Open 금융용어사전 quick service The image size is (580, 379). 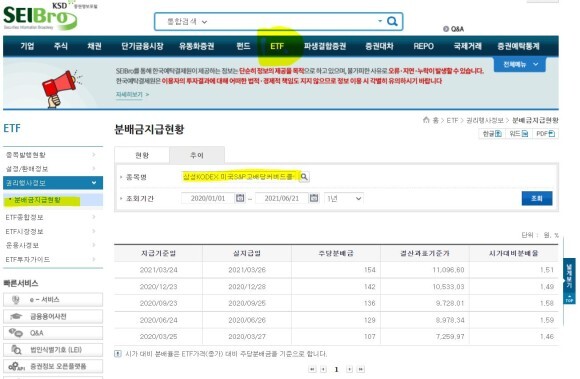coord(53,316)
